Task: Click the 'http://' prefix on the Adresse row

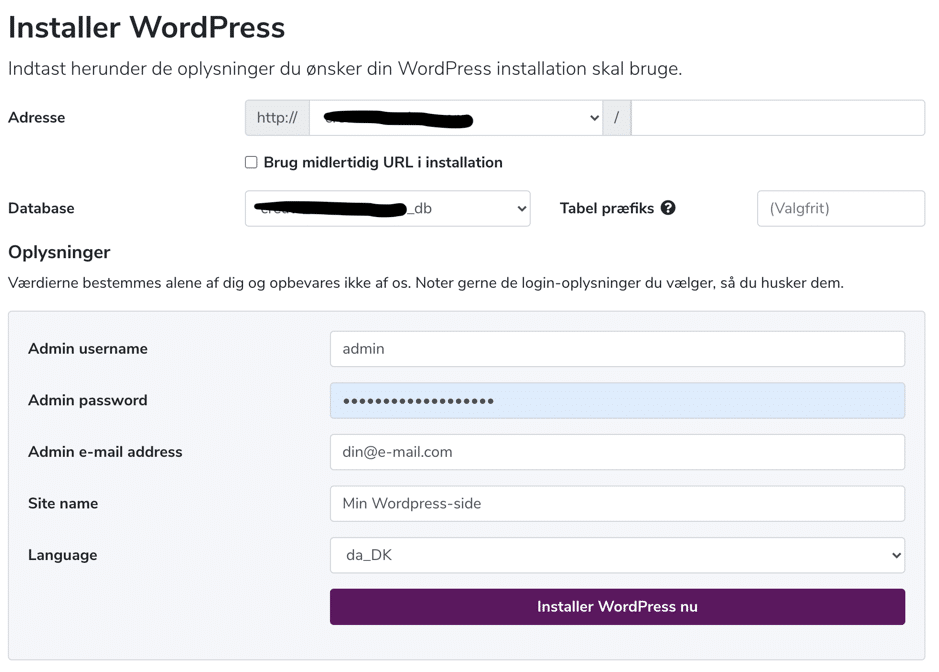Action: pyautogui.click(x=277, y=117)
